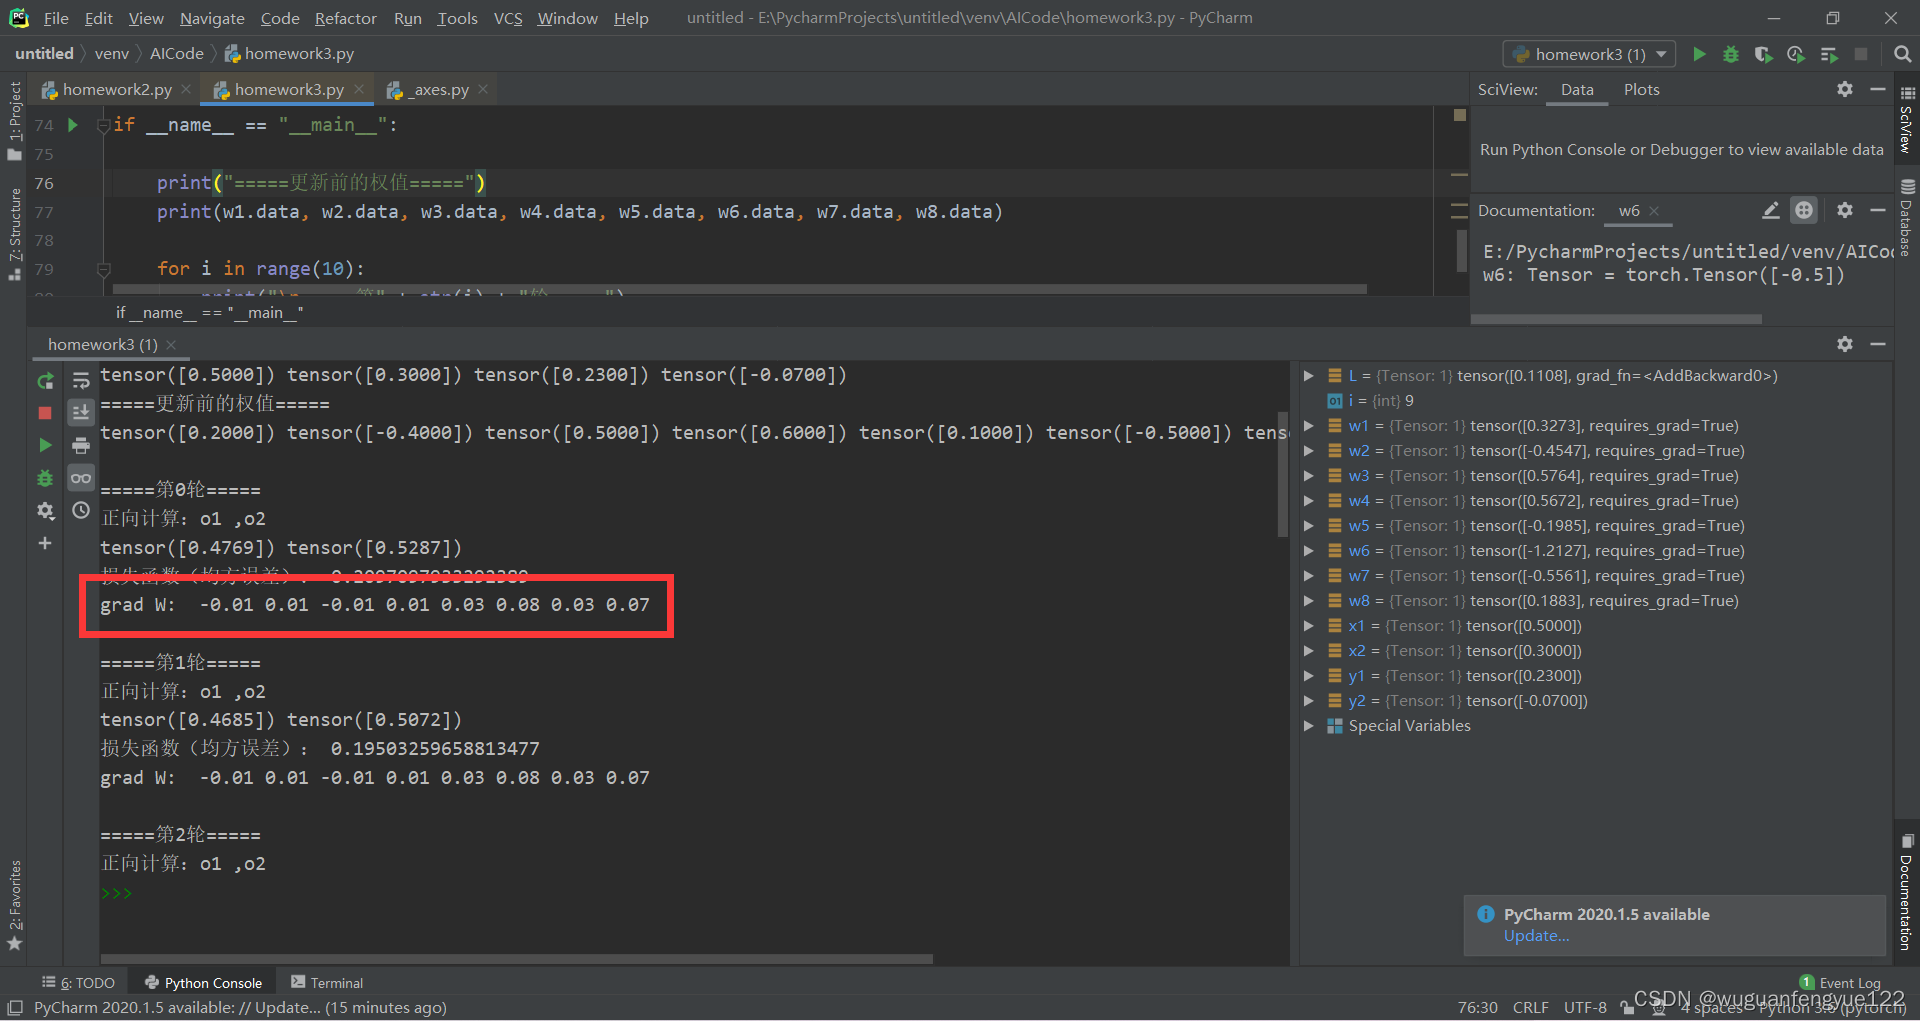Open the Refactor menu
1920x1021 pixels.
tap(345, 18)
